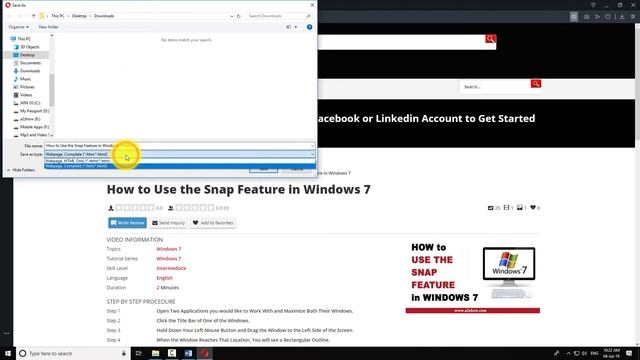Click New folder in the Save As toolbar
640x360 pixels.
click(48, 27)
